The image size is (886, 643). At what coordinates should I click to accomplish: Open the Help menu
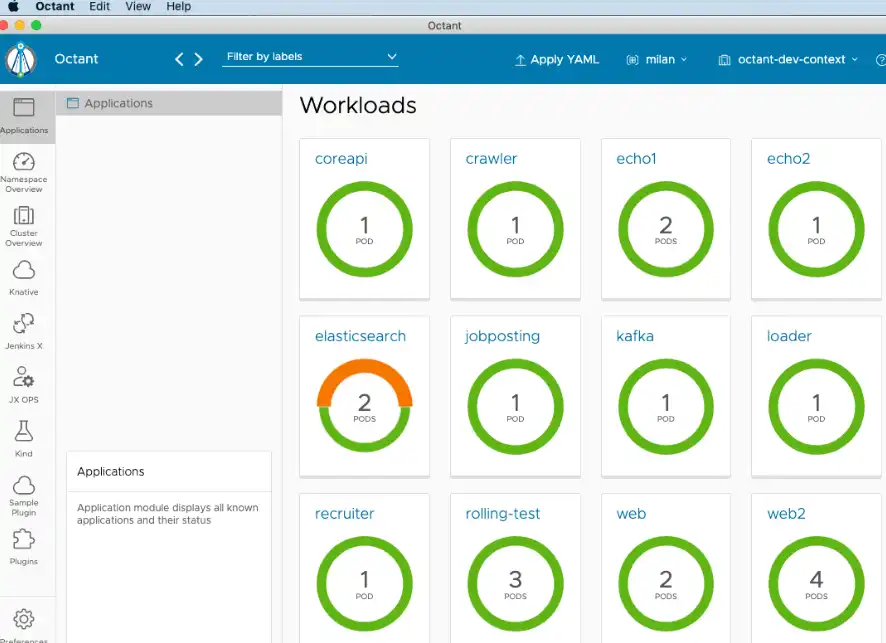(x=179, y=7)
